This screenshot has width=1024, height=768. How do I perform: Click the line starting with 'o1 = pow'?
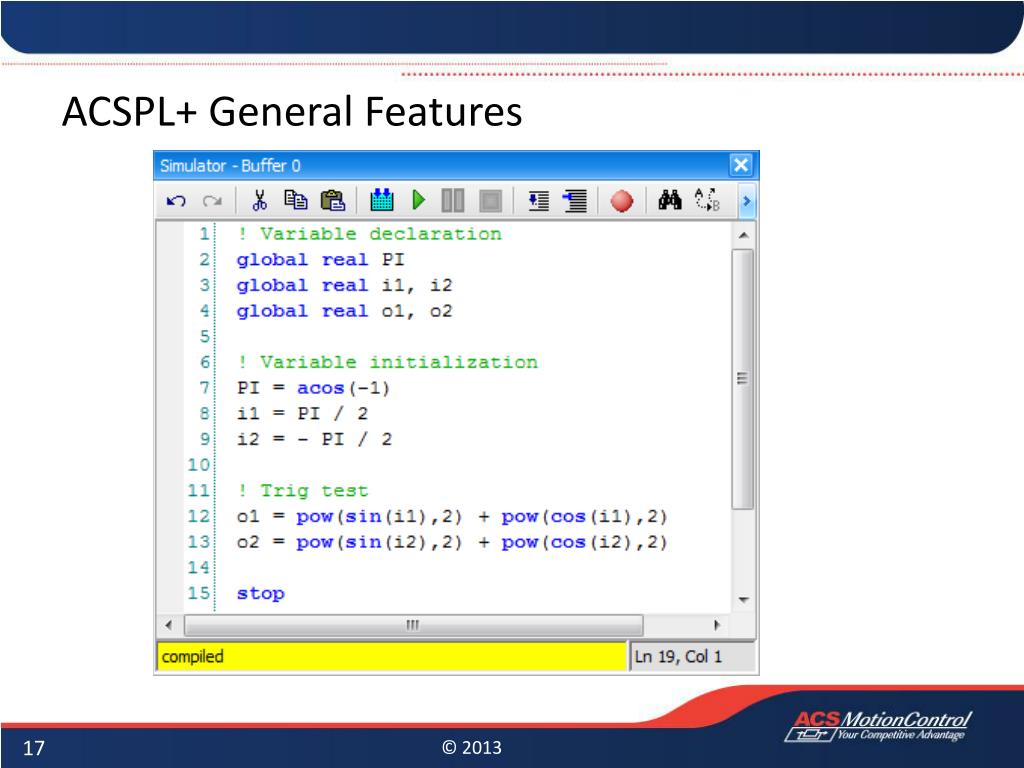pyautogui.click(x=452, y=517)
